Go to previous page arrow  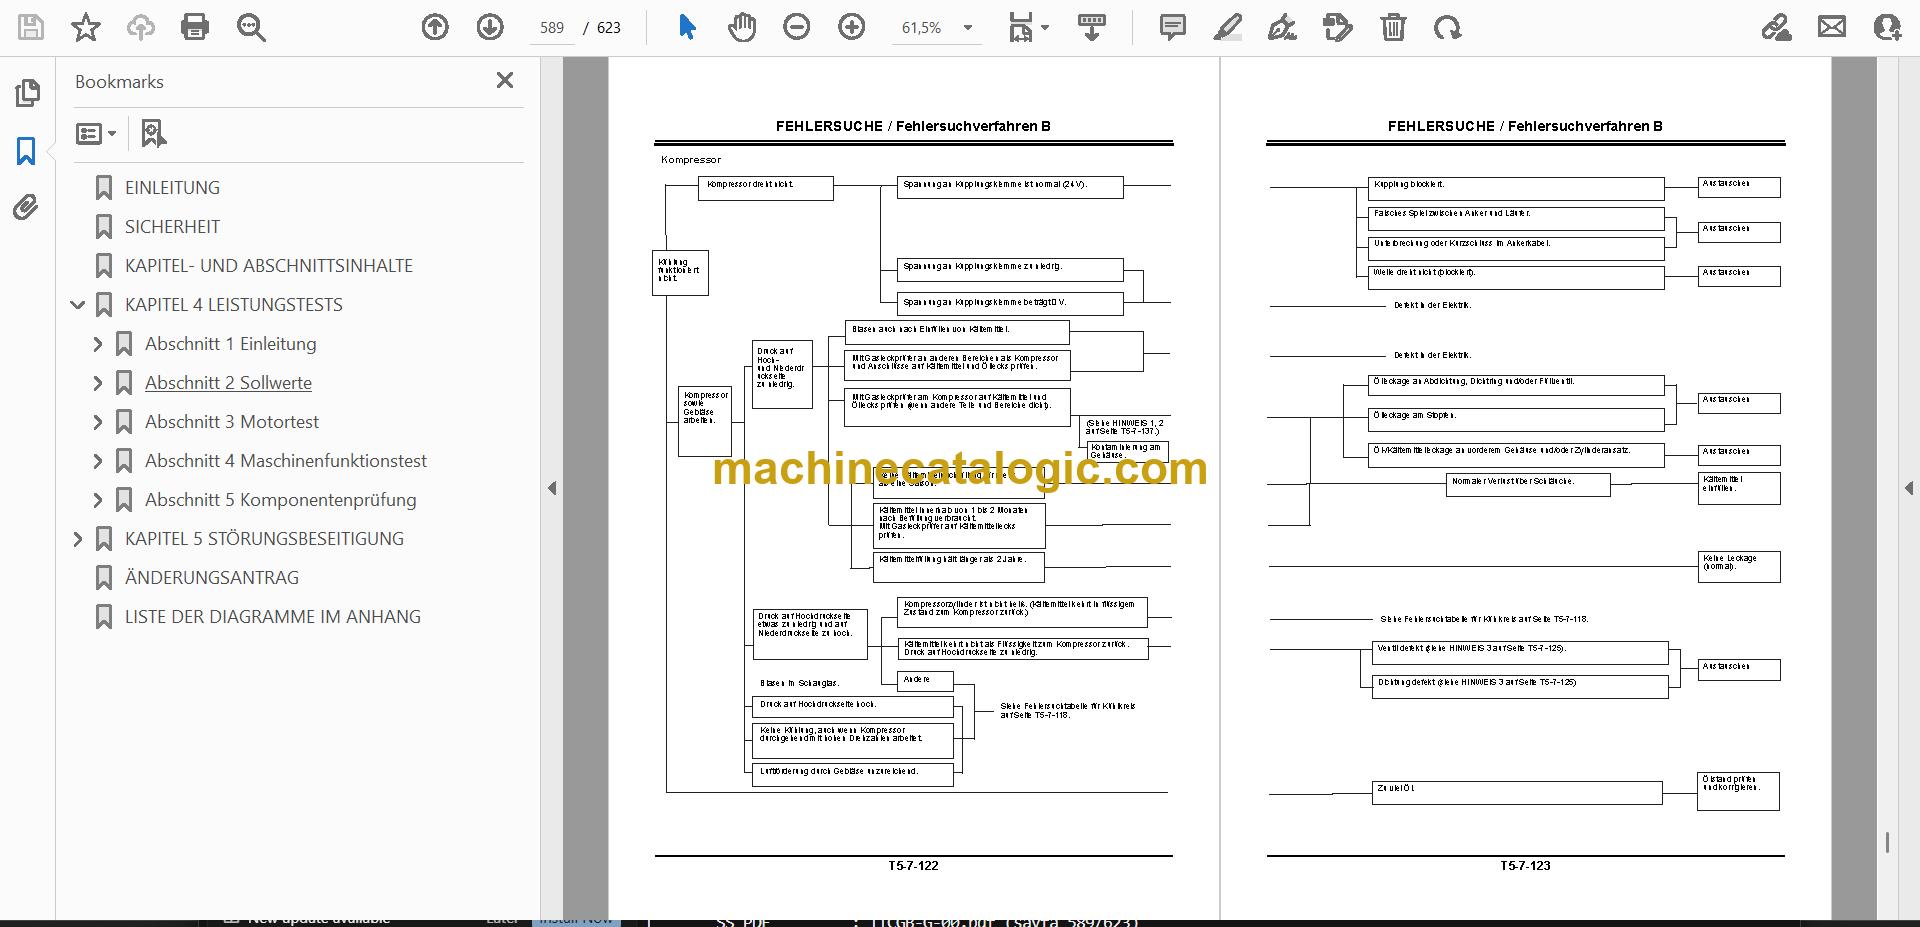pyautogui.click(x=435, y=27)
